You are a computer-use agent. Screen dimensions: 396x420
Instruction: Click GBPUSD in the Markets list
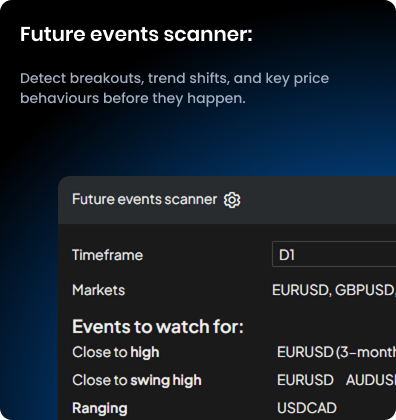coord(364,290)
